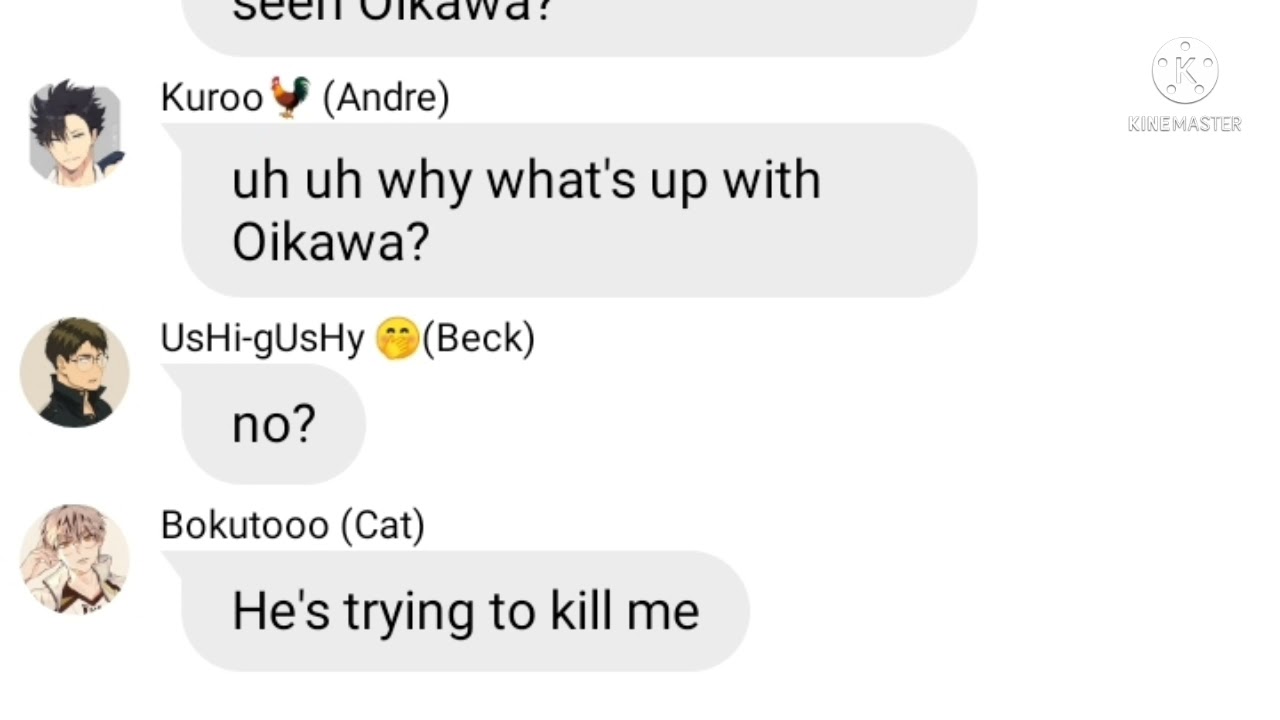Tap the 'He's trying' message bubble
Viewport: 1280px width, 720px height.
465,611
